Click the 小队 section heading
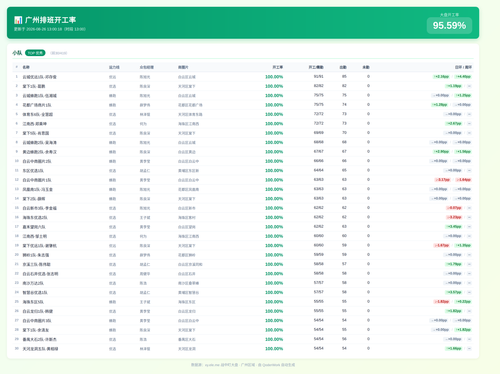Image resolution: width=500 pixels, height=374 pixels. 17,53
